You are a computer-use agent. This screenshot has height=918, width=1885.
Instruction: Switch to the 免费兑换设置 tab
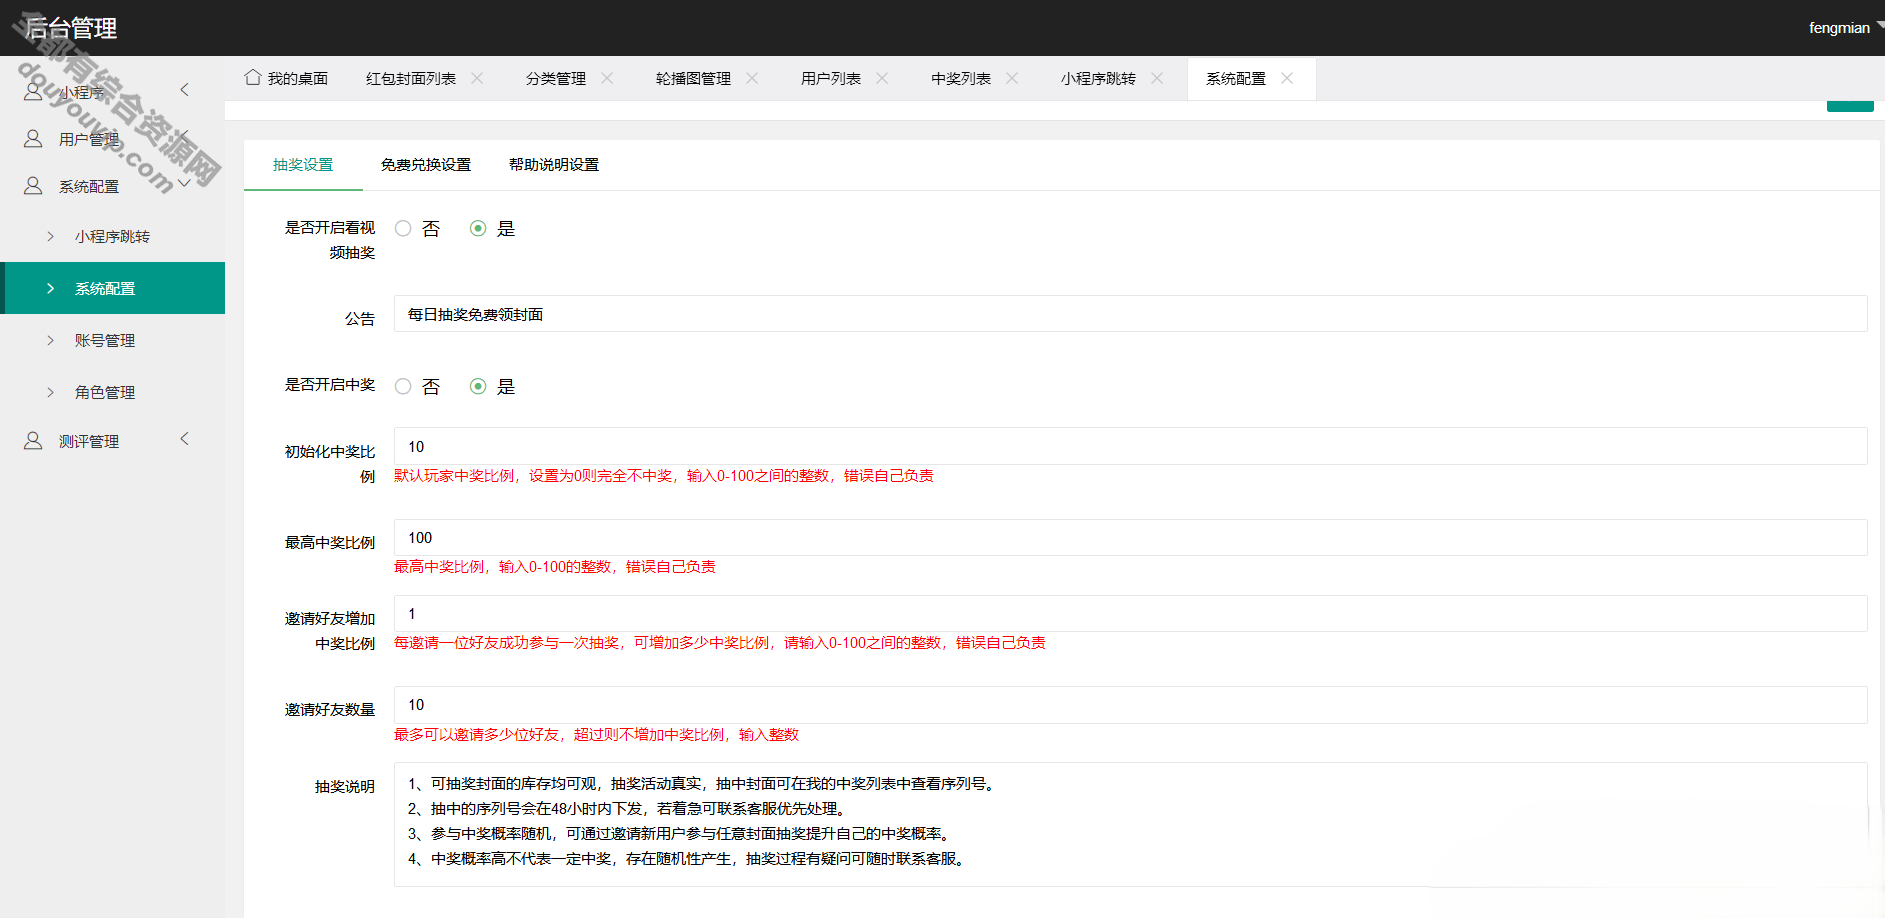click(426, 164)
